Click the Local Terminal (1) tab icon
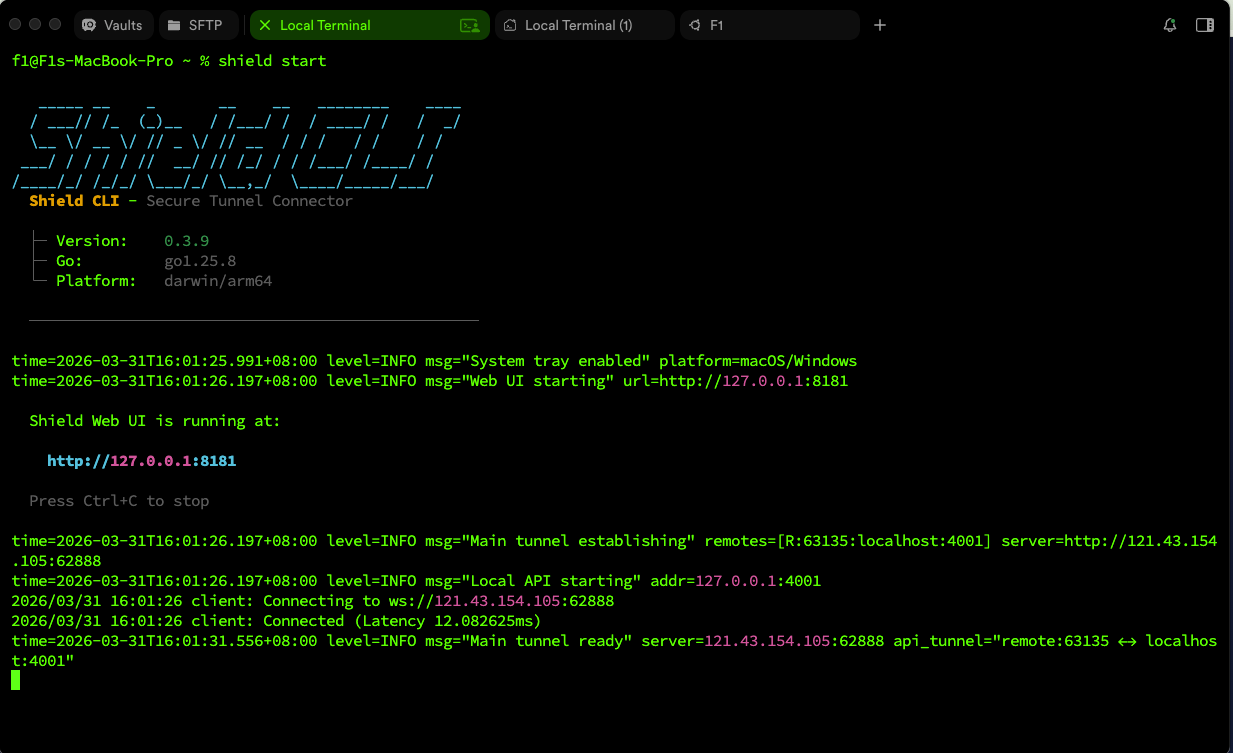 click(510, 25)
